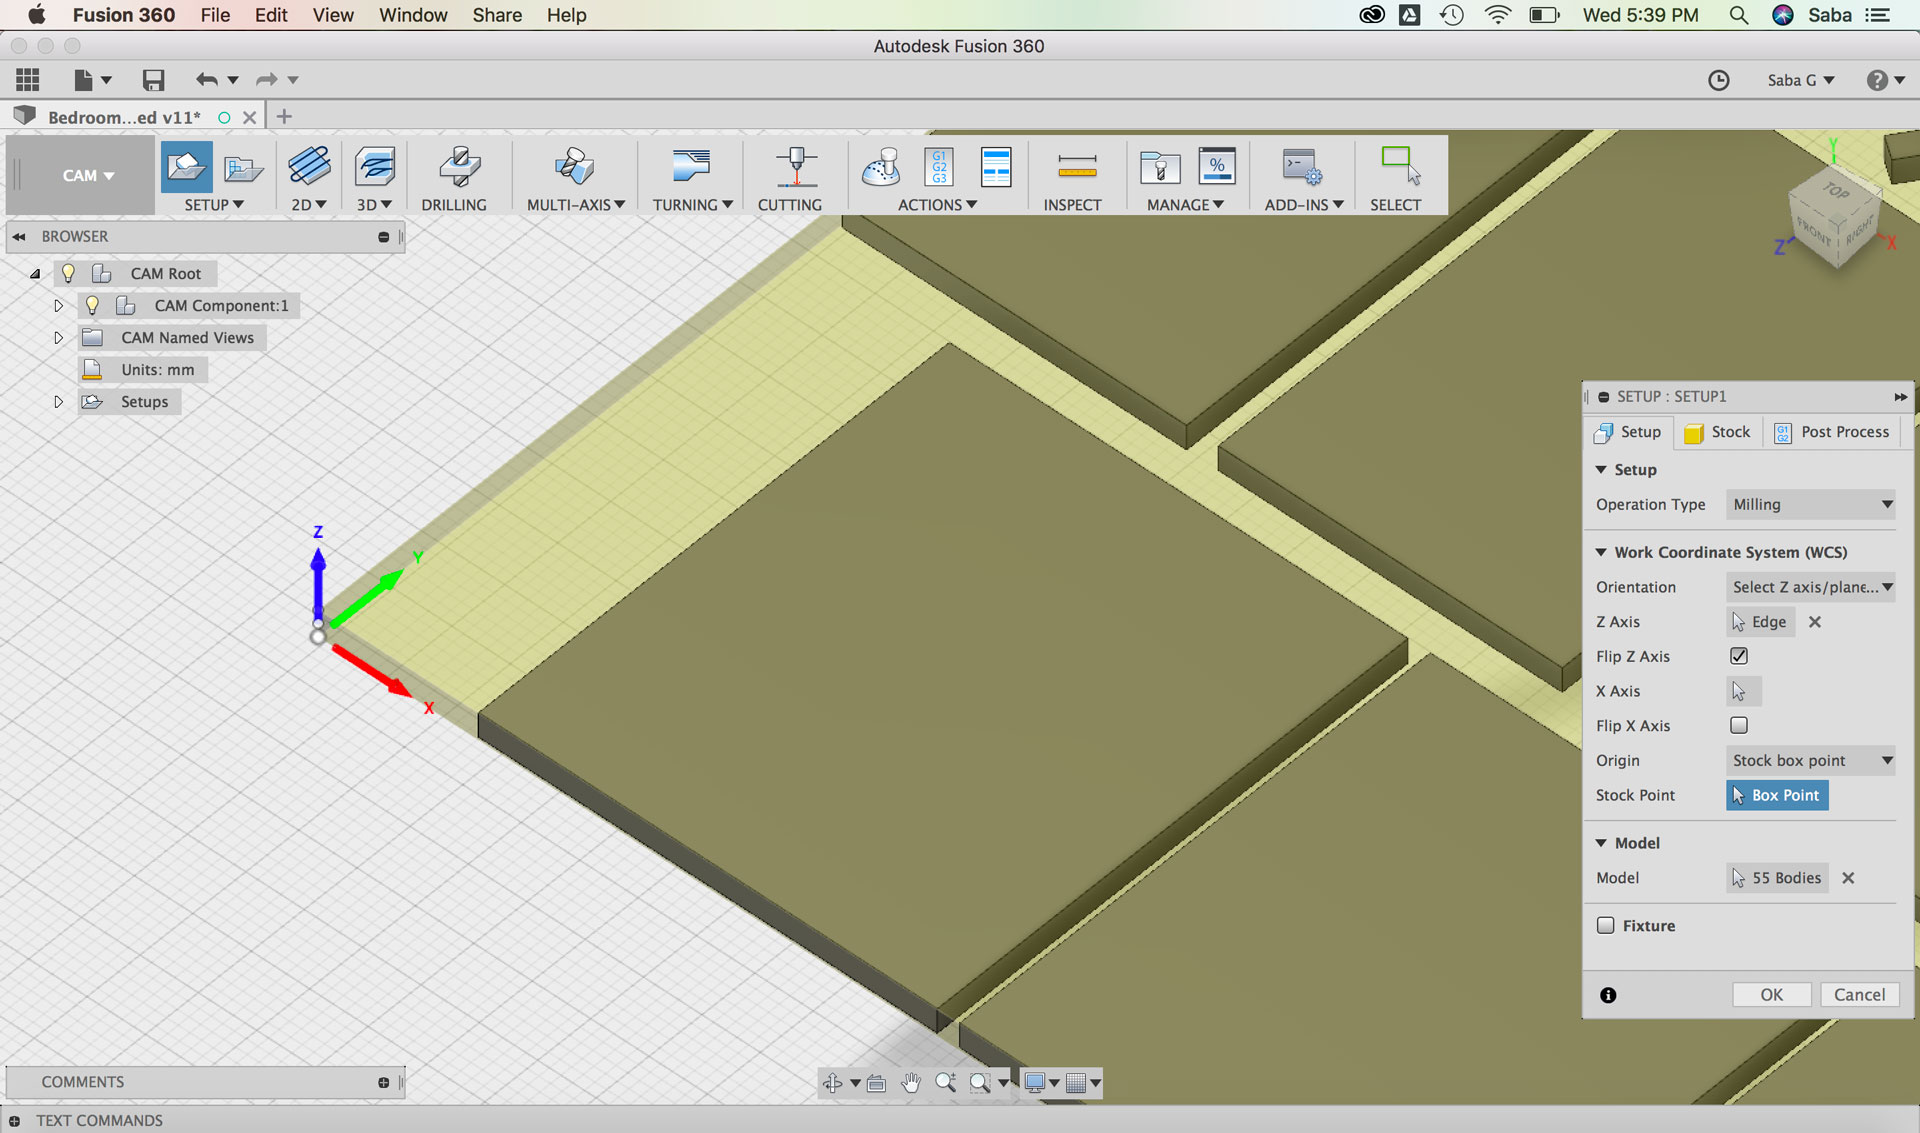1920x1133 pixels.
Task: Click Cancel in the Setup dialog
Action: pos(1859,994)
